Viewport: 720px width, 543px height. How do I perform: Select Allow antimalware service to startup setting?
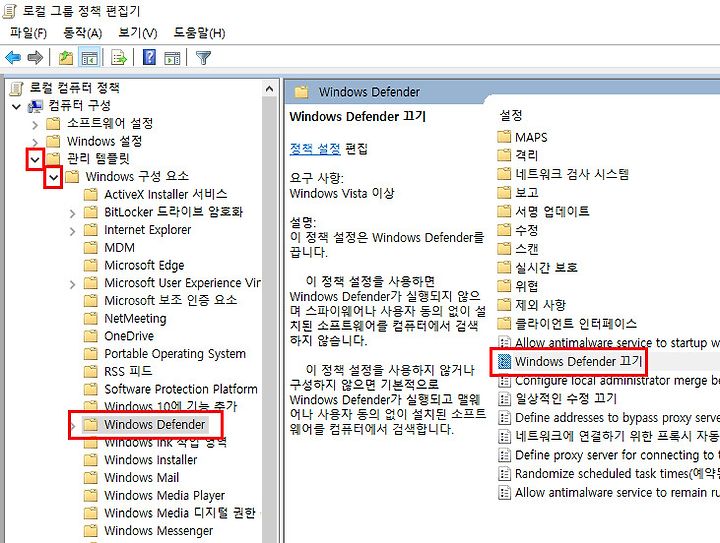[x=609, y=343]
